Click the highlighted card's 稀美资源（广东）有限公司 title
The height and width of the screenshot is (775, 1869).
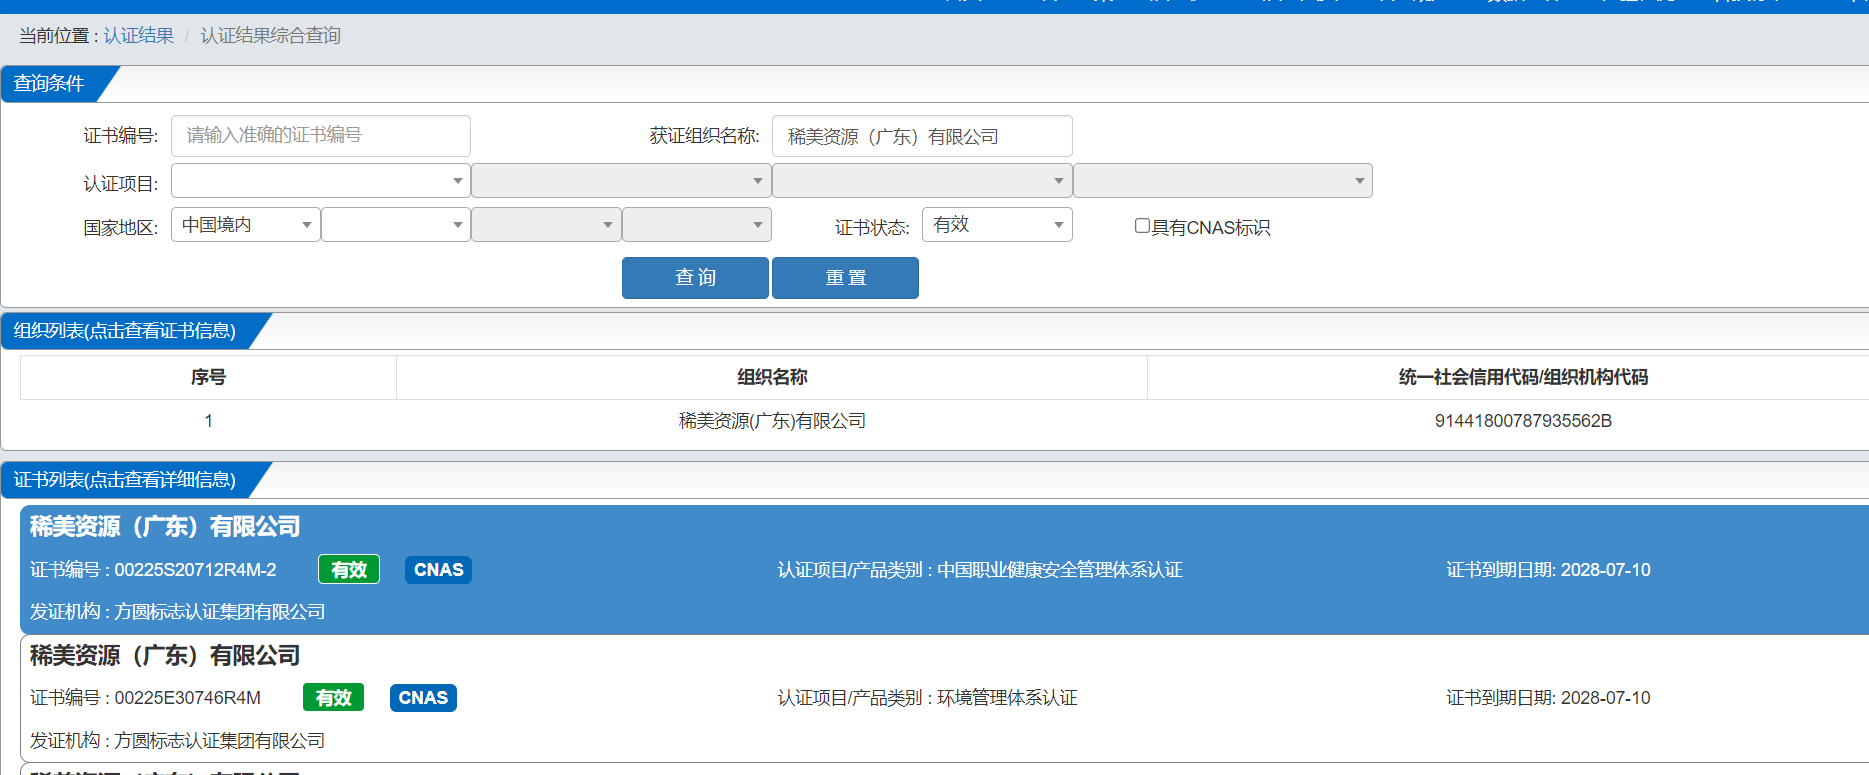coord(165,526)
